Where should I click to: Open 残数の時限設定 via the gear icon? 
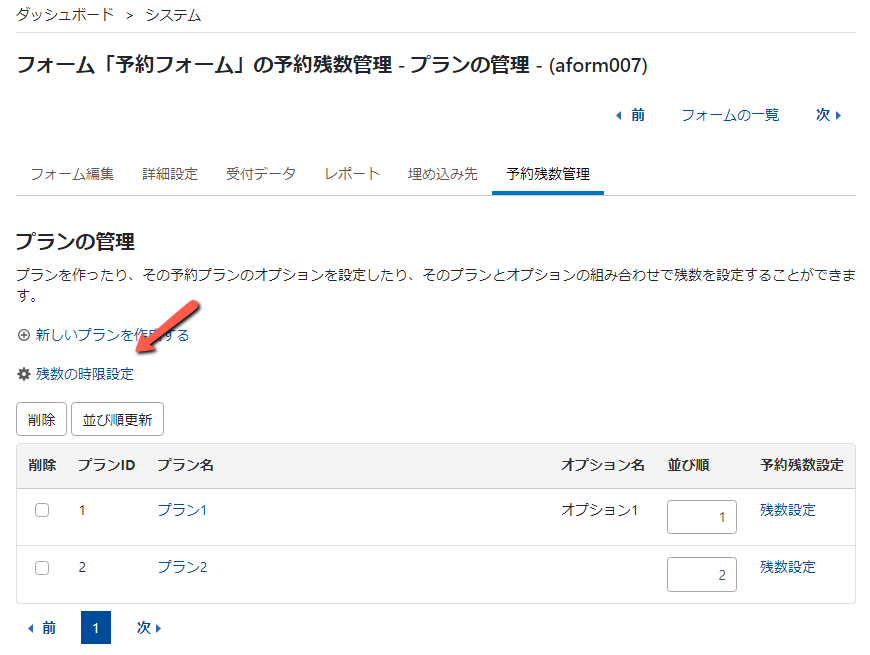(x=24, y=372)
